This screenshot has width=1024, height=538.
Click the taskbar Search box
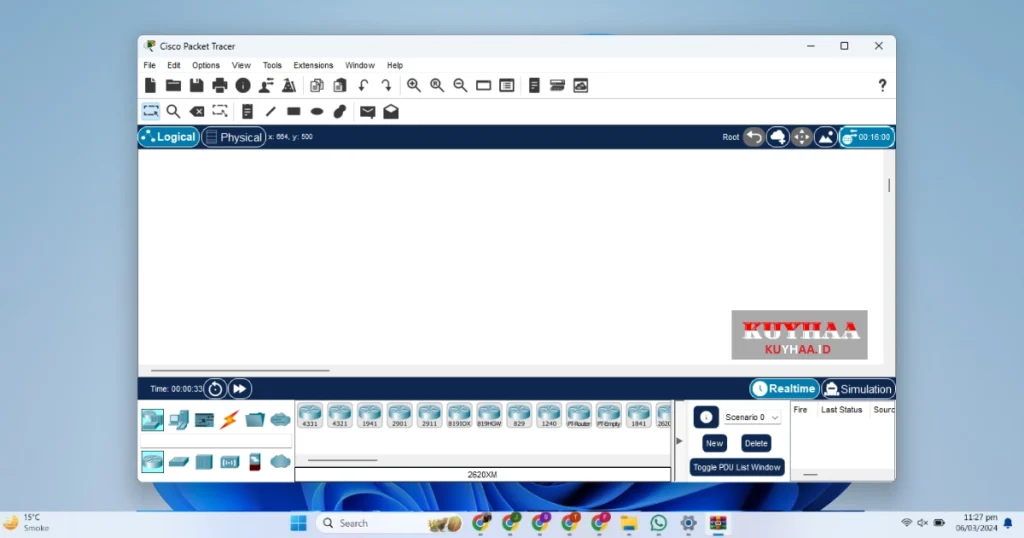point(390,524)
